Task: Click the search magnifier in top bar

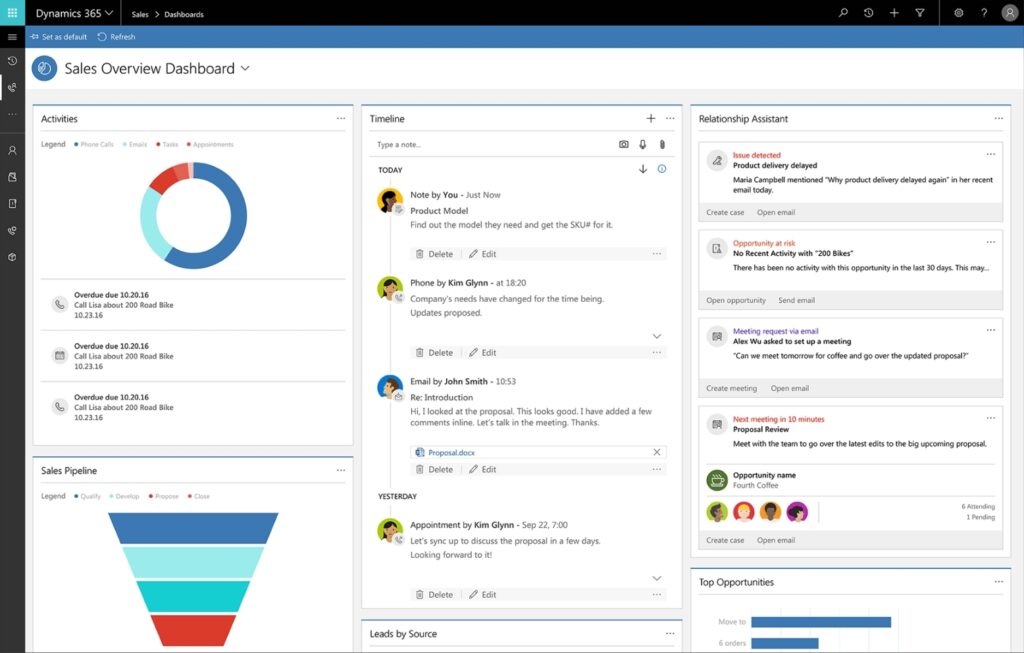Action: (x=843, y=13)
